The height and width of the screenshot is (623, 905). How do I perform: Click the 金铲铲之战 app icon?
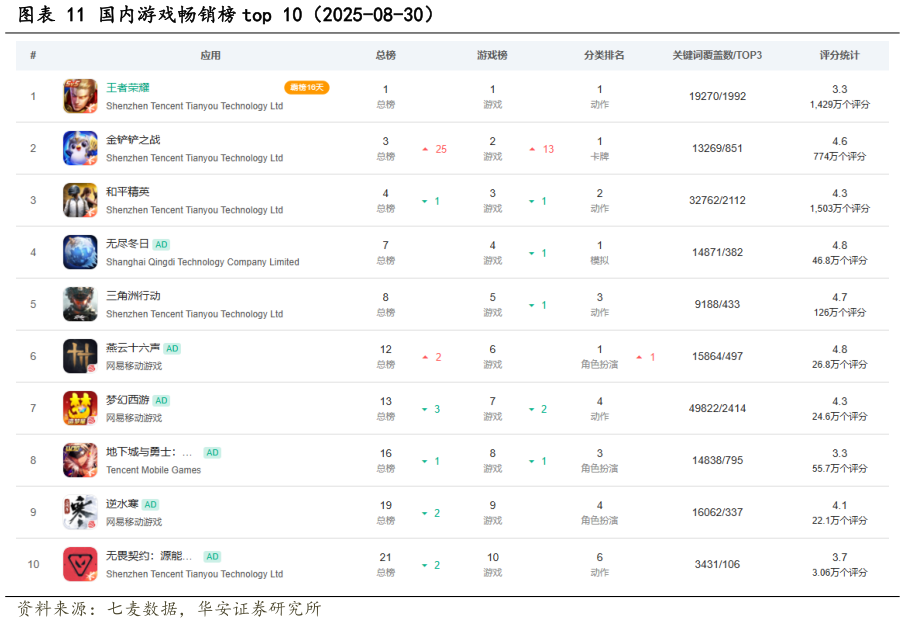click(x=80, y=148)
